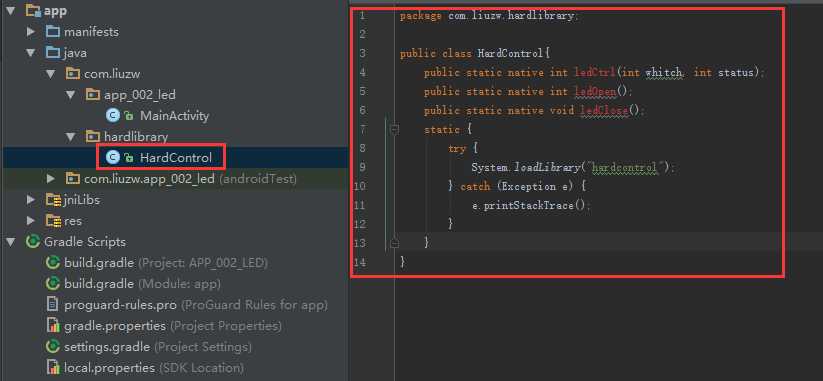Click the local.properties file icon
Viewport: 823px width, 381px height.
52,367
